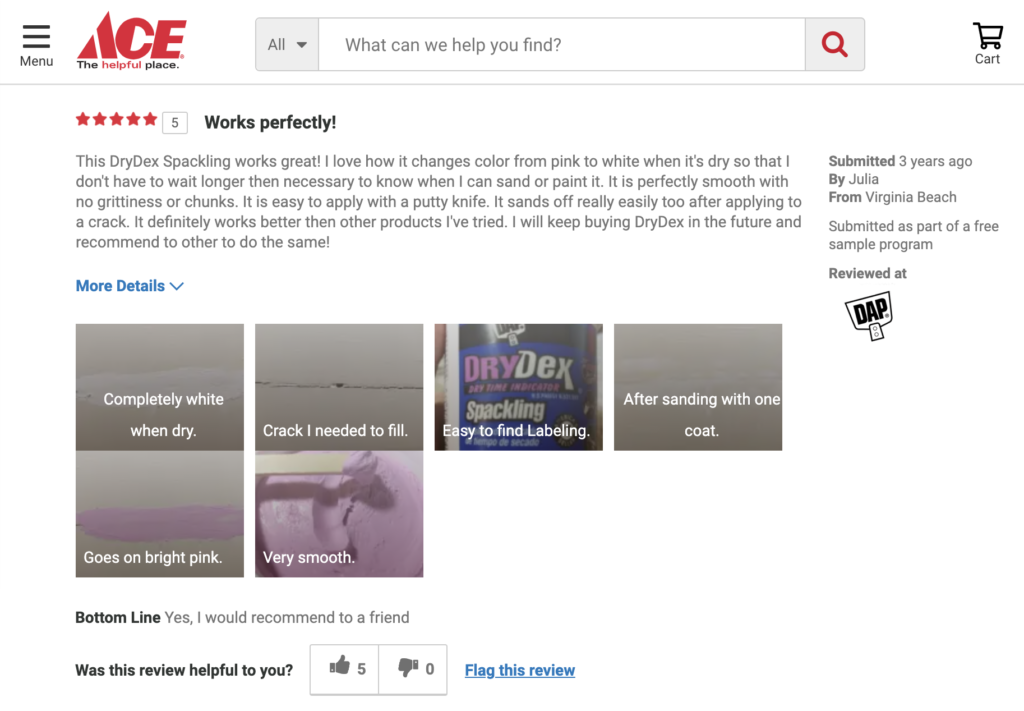Expand the More Details section
The width and height of the screenshot is (1024, 711).
(x=130, y=286)
